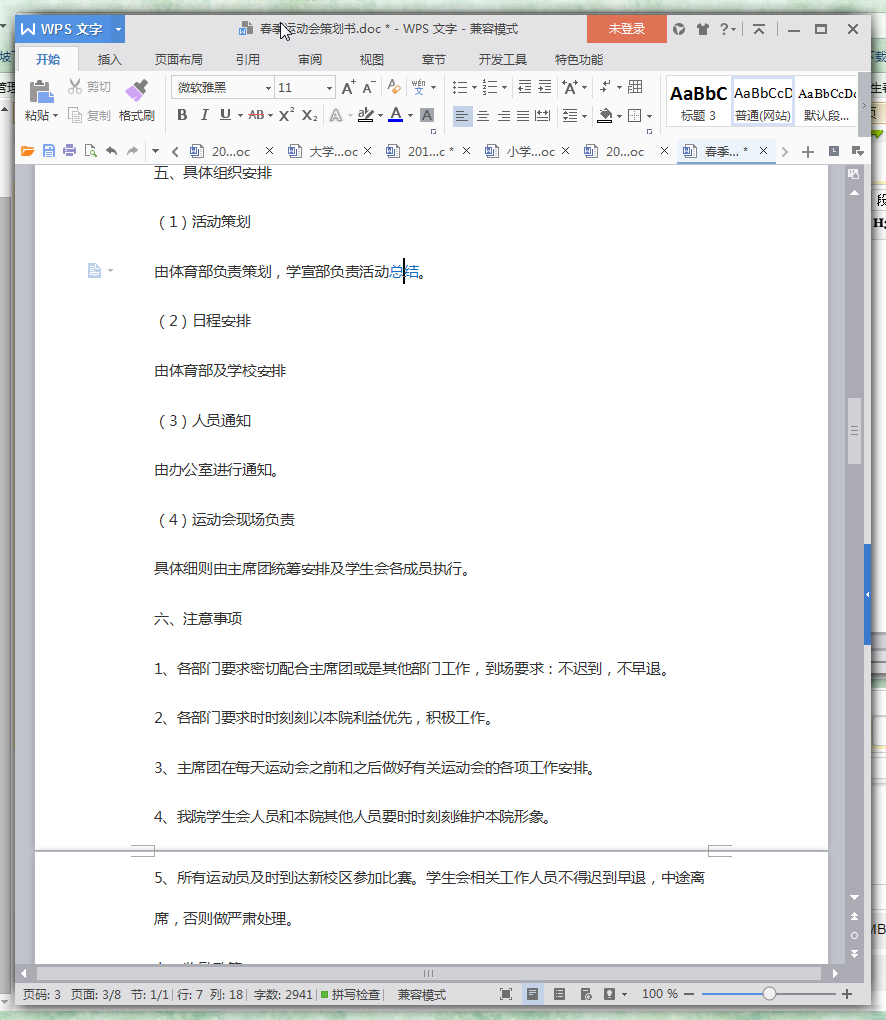
Task: Click the 未登录 (not logged in) button
Action: [x=626, y=29]
